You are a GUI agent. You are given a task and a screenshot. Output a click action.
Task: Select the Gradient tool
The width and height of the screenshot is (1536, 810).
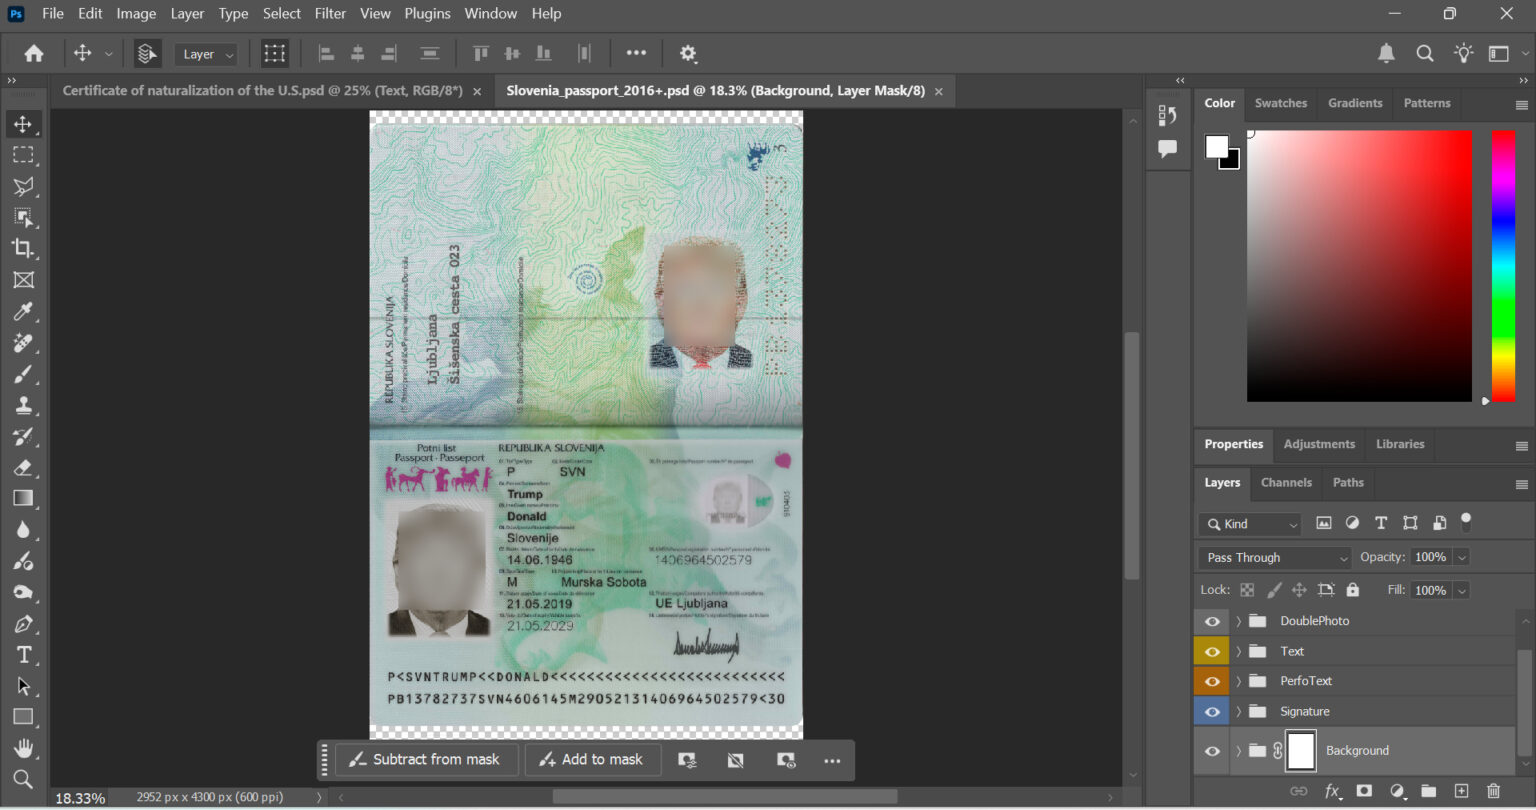(23, 498)
